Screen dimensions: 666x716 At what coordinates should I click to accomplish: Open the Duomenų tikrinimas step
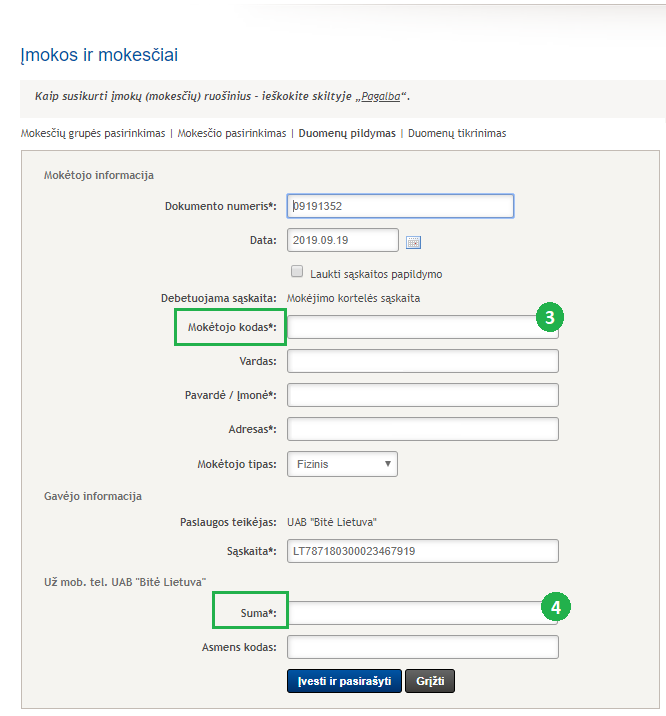[x=455, y=133]
